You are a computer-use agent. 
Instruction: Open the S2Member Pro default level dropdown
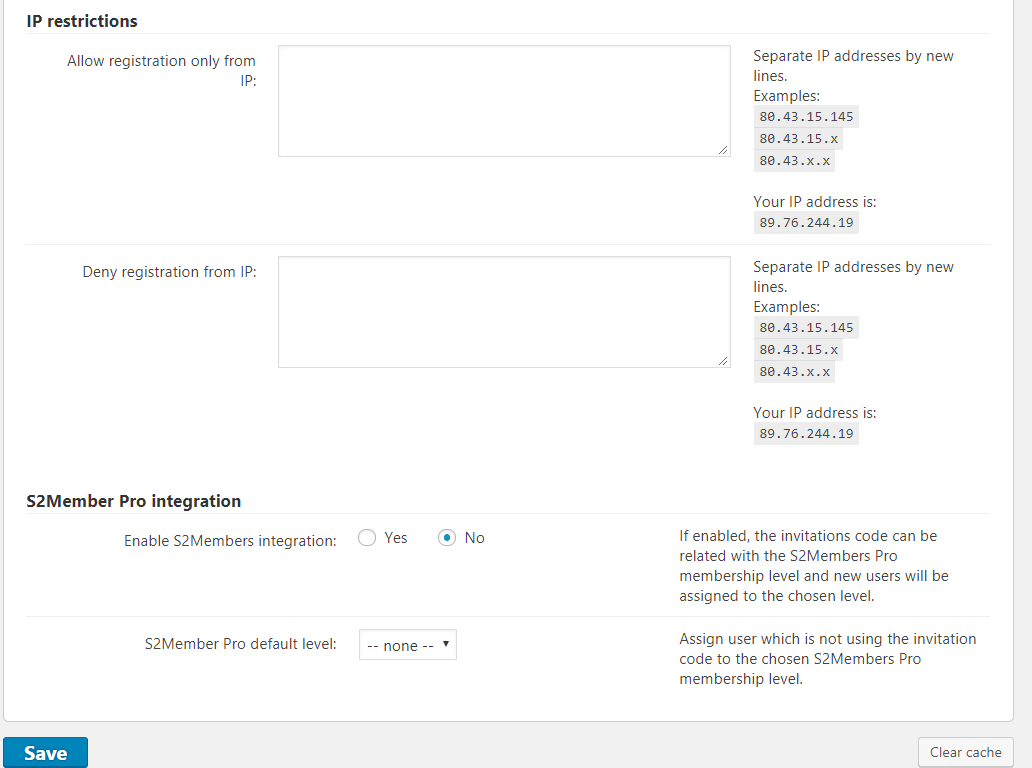pyautogui.click(x=407, y=645)
